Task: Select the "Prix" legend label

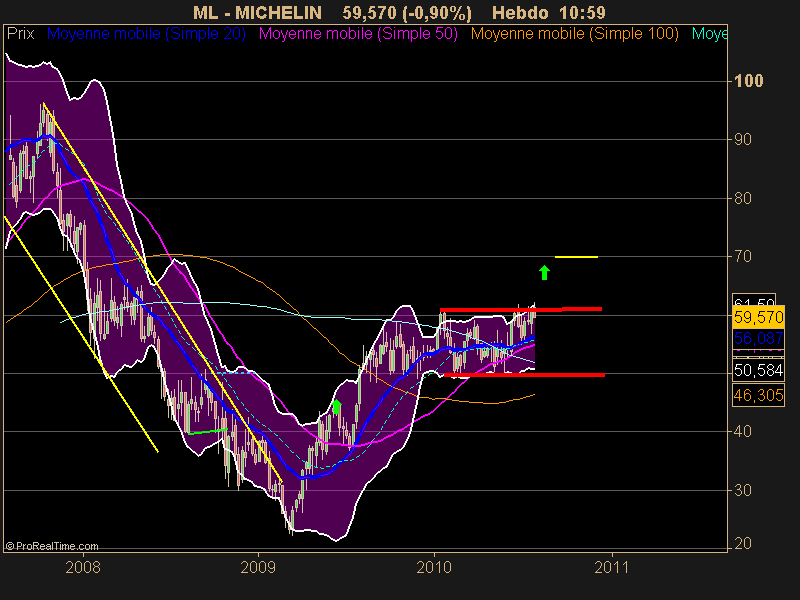Action: click(x=20, y=34)
